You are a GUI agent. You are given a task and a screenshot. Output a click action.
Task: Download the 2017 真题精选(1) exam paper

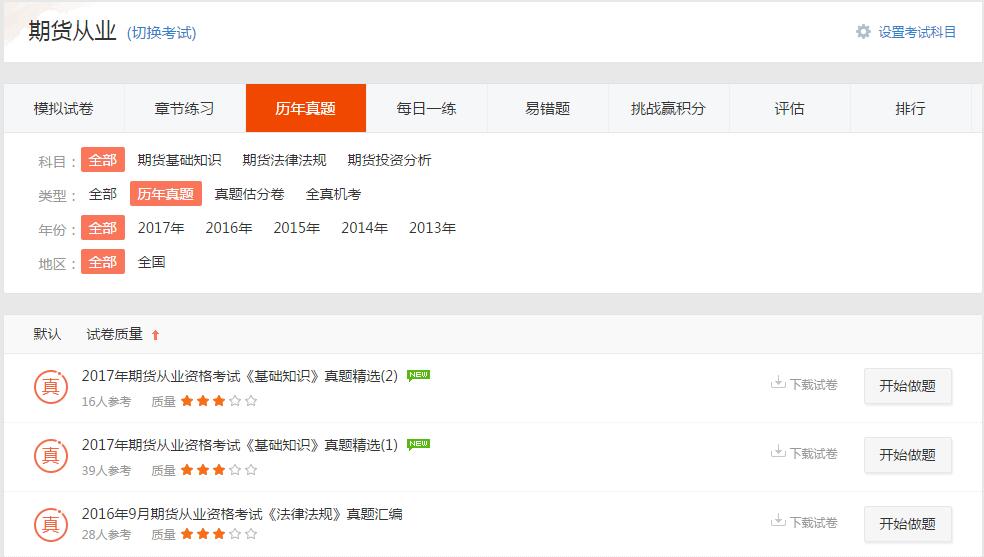[804, 453]
